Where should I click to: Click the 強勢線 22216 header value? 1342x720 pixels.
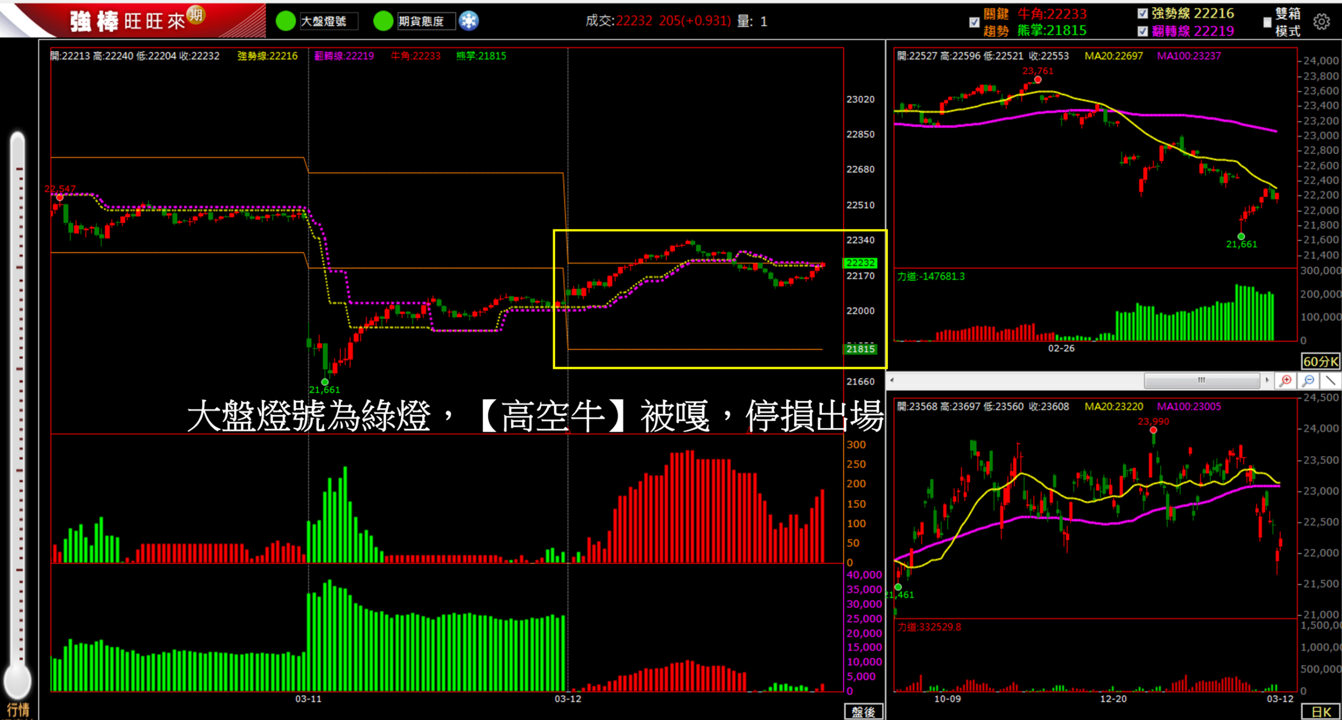pyautogui.click(x=1193, y=13)
